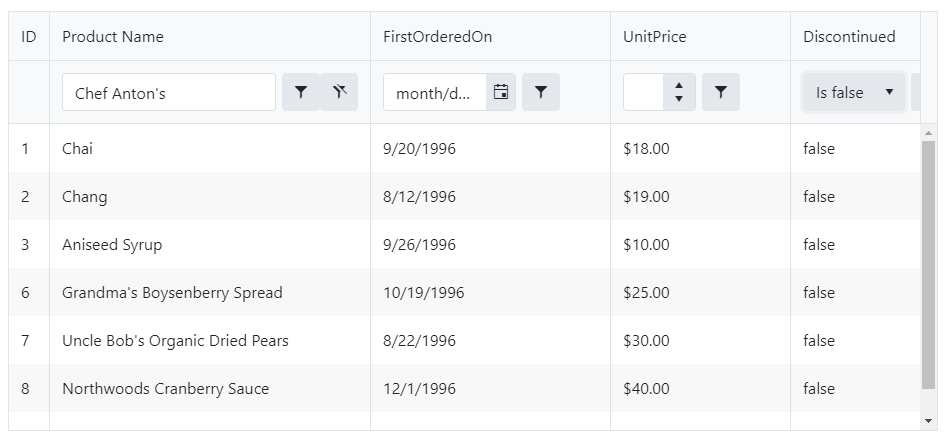The width and height of the screenshot is (947, 441).
Task: Click the FirstOrderedOn date input field
Action: point(435,92)
